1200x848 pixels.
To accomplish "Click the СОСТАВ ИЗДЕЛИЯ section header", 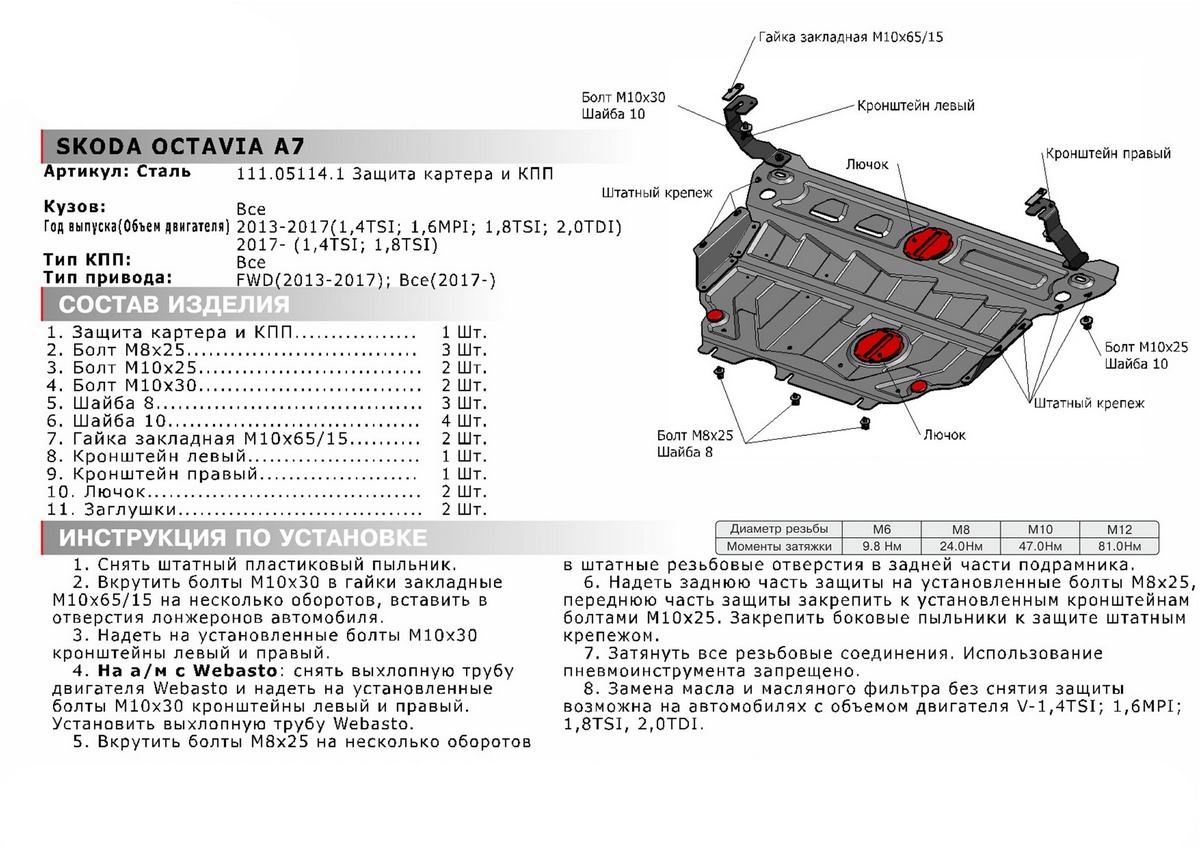I will (x=174, y=305).
